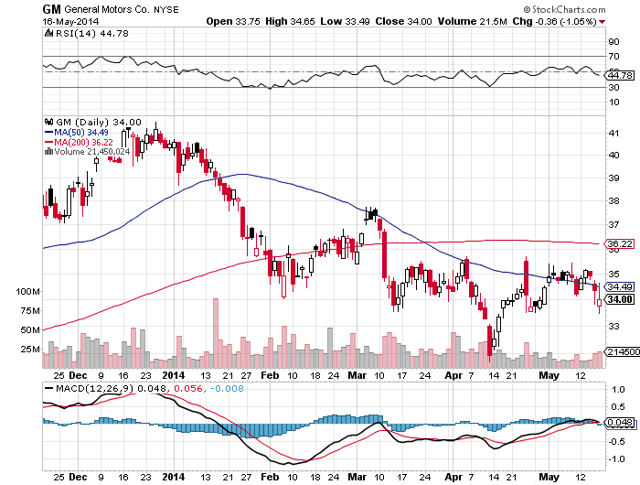640x485 pixels.
Task: Click the 16-May-2014 chart date
Action: (70, 21)
